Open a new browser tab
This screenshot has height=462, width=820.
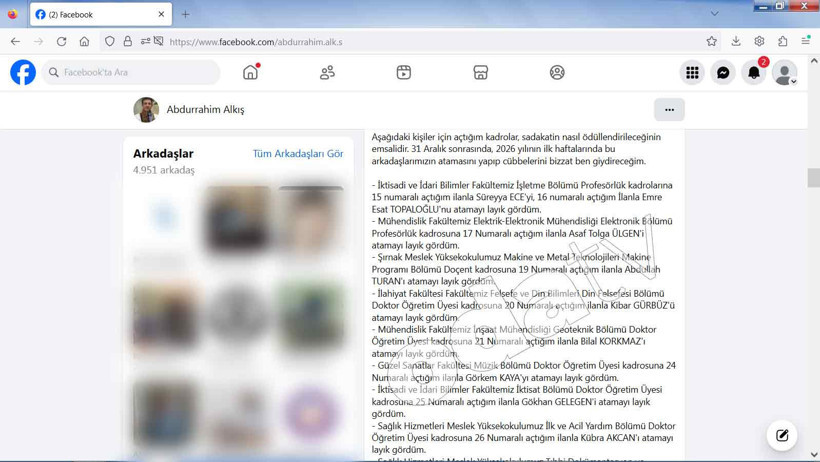(185, 14)
